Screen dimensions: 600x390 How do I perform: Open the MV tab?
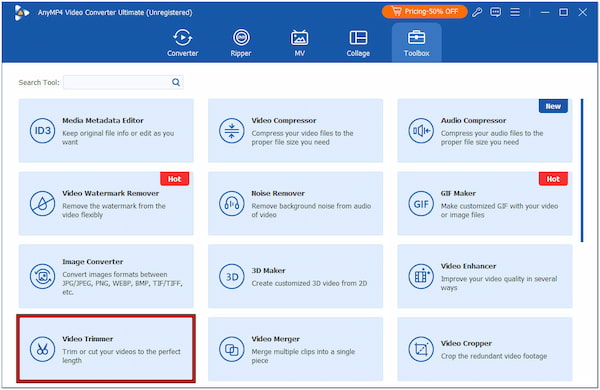tap(299, 43)
